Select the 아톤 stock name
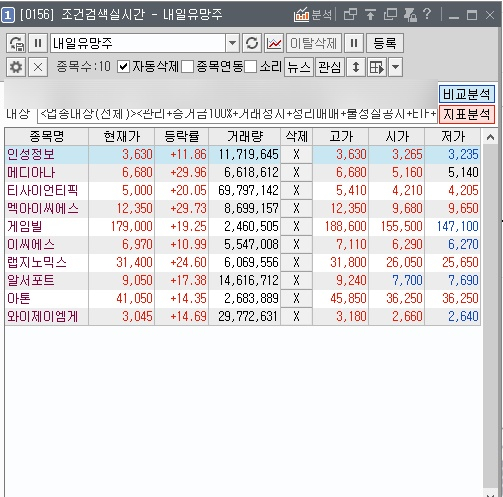This screenshot has height=497, width=503. tap(19, 298)
